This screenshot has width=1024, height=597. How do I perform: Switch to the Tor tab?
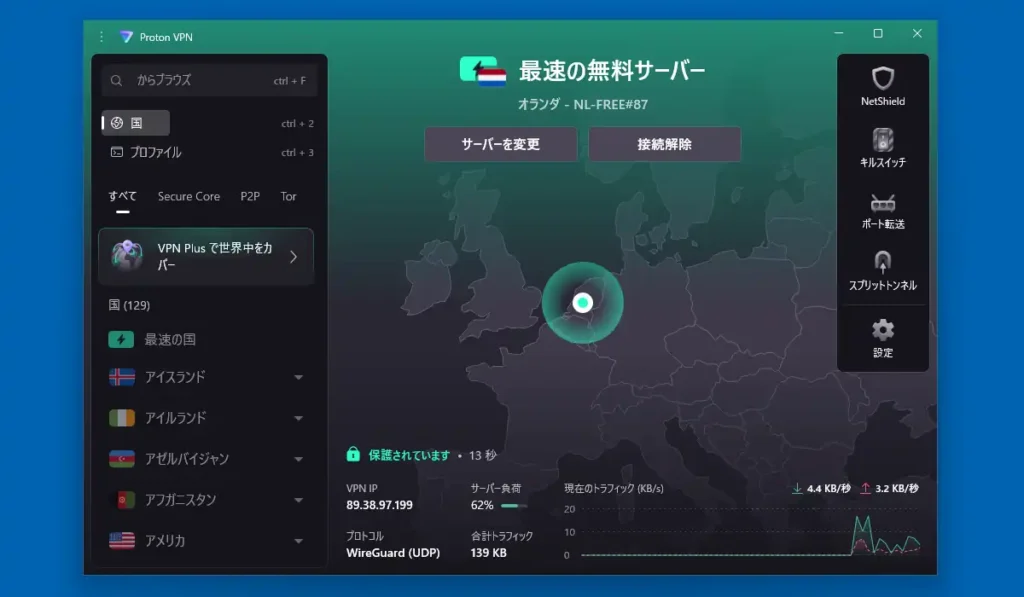point(288,196)
